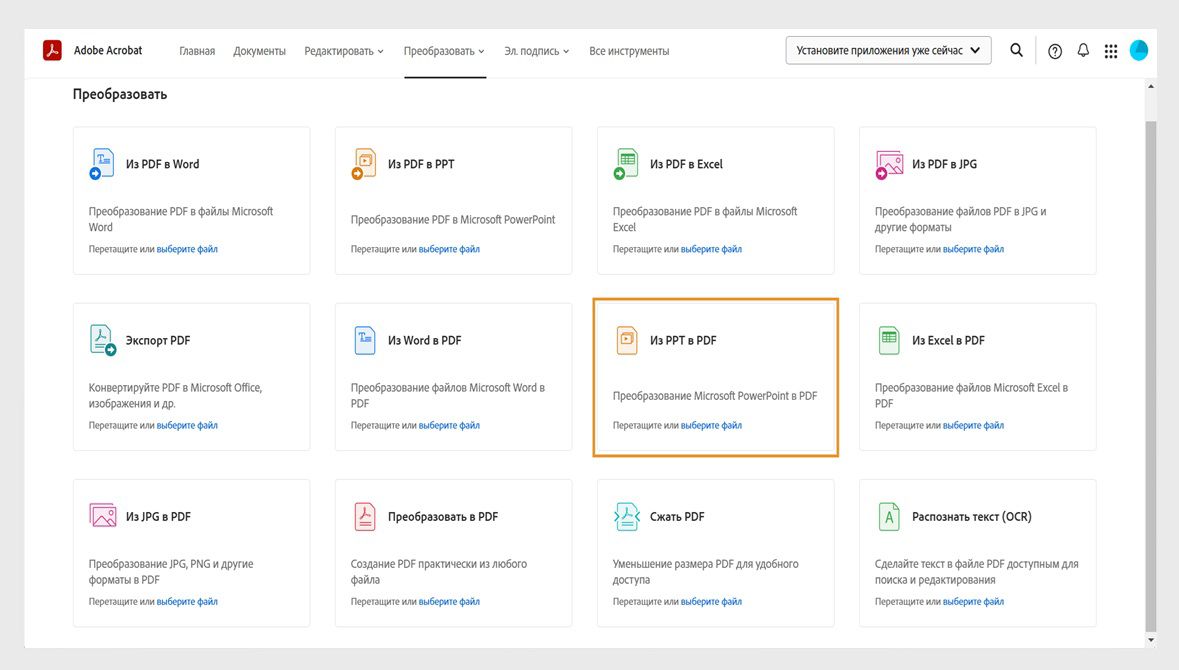Click the Adobe Acrobat logo icon
Image resolution: width=1179 pixels, height=670 pixels.
pyautogui.click(x=52, y=50)
